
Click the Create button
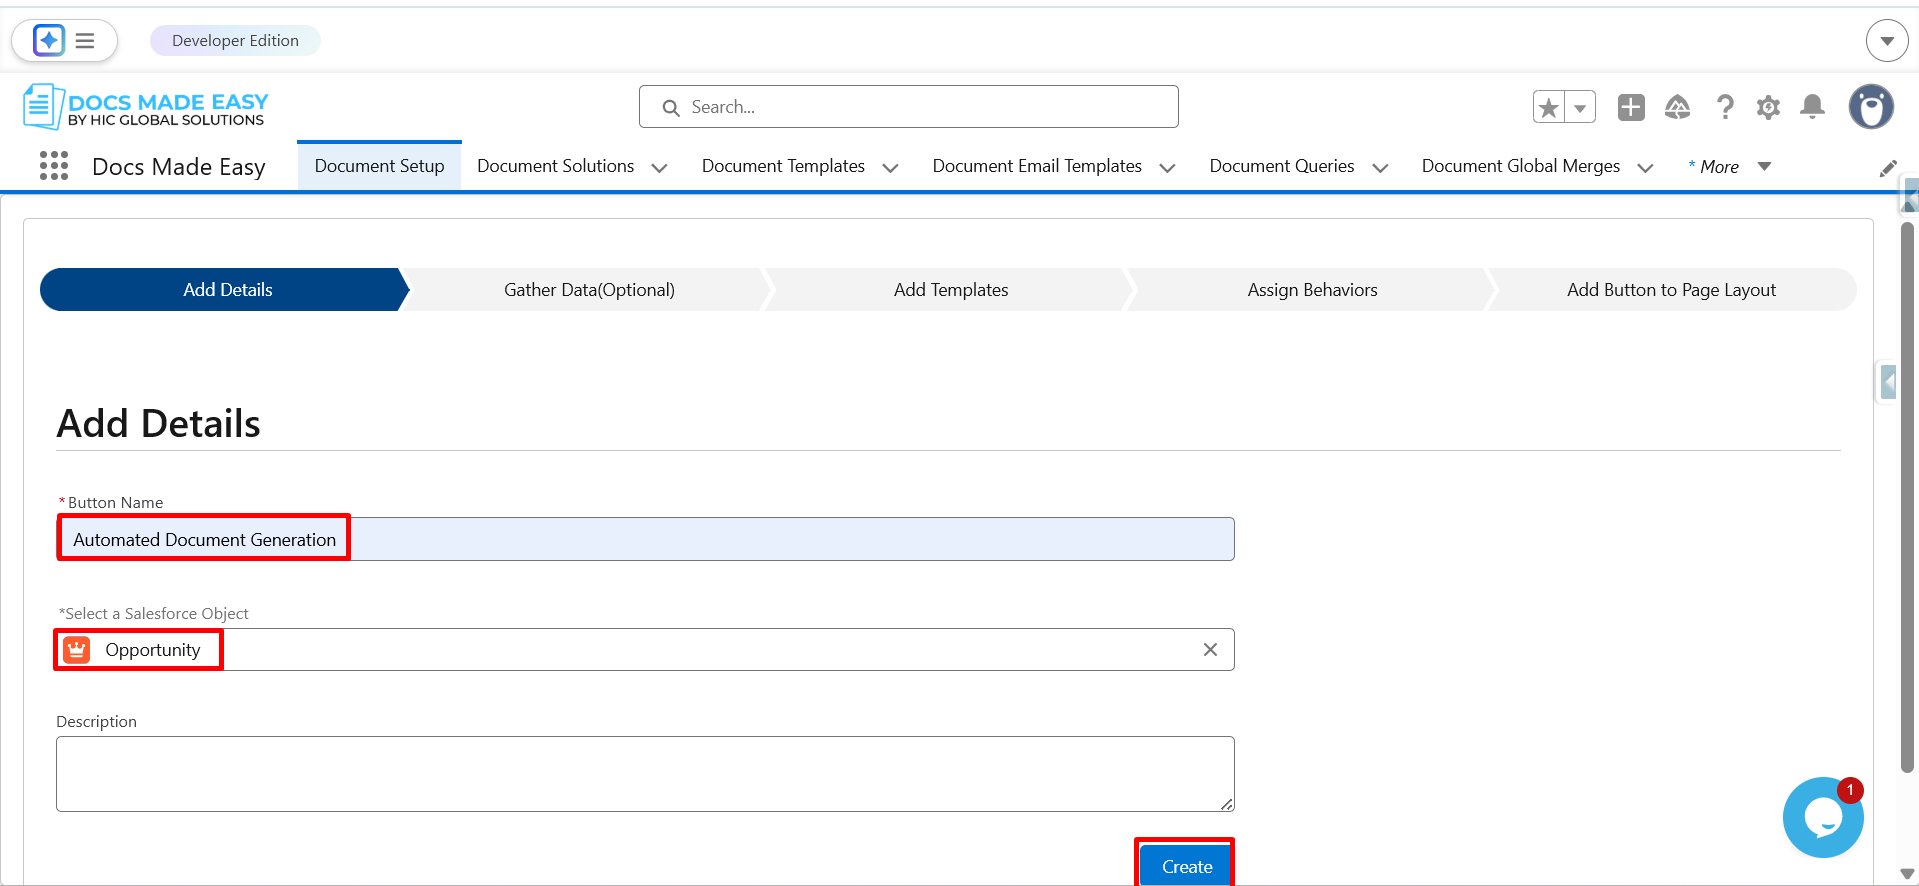(1186, 866)
